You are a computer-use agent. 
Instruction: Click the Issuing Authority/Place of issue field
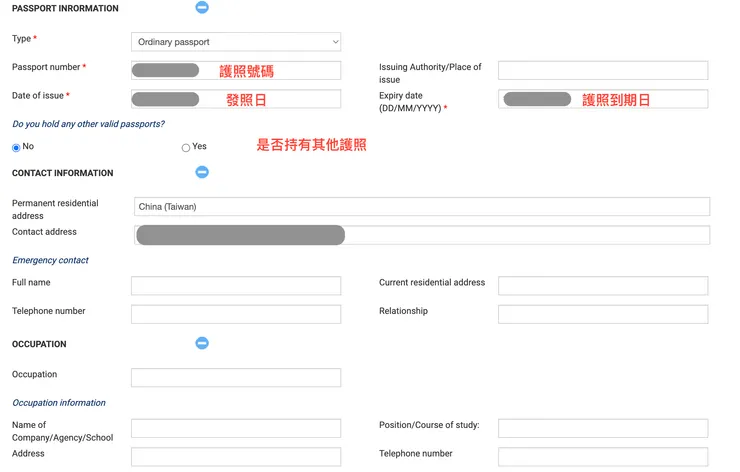pos(603,71)
